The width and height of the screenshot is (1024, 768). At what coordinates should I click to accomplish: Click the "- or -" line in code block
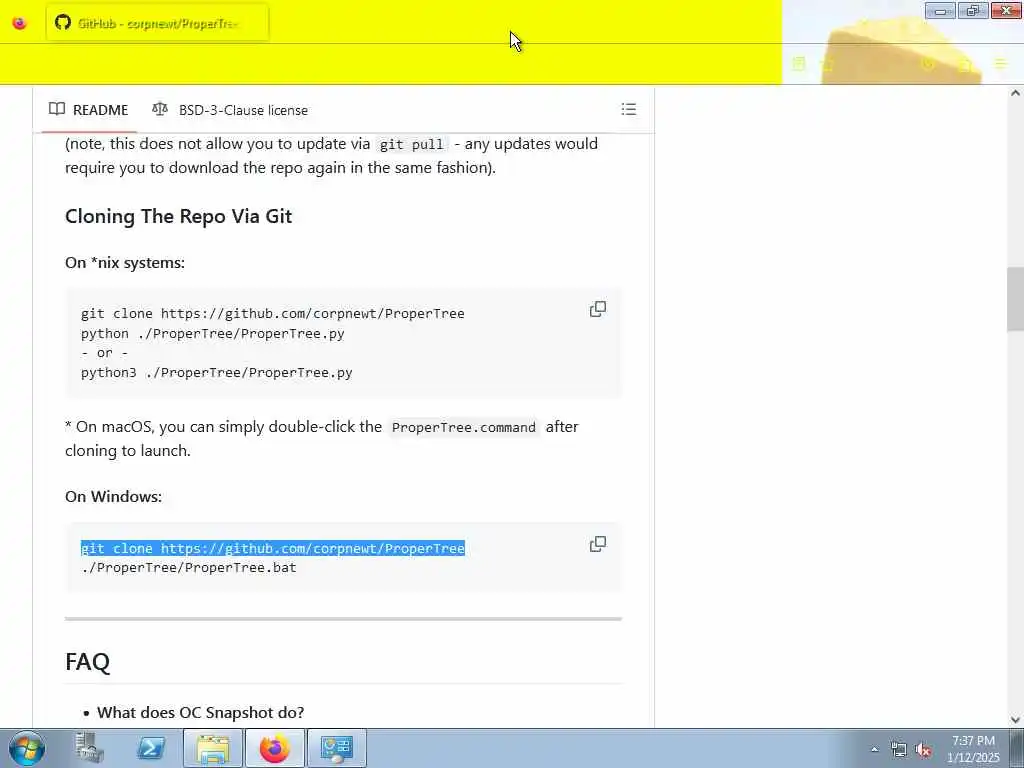[x=104, y=353]
